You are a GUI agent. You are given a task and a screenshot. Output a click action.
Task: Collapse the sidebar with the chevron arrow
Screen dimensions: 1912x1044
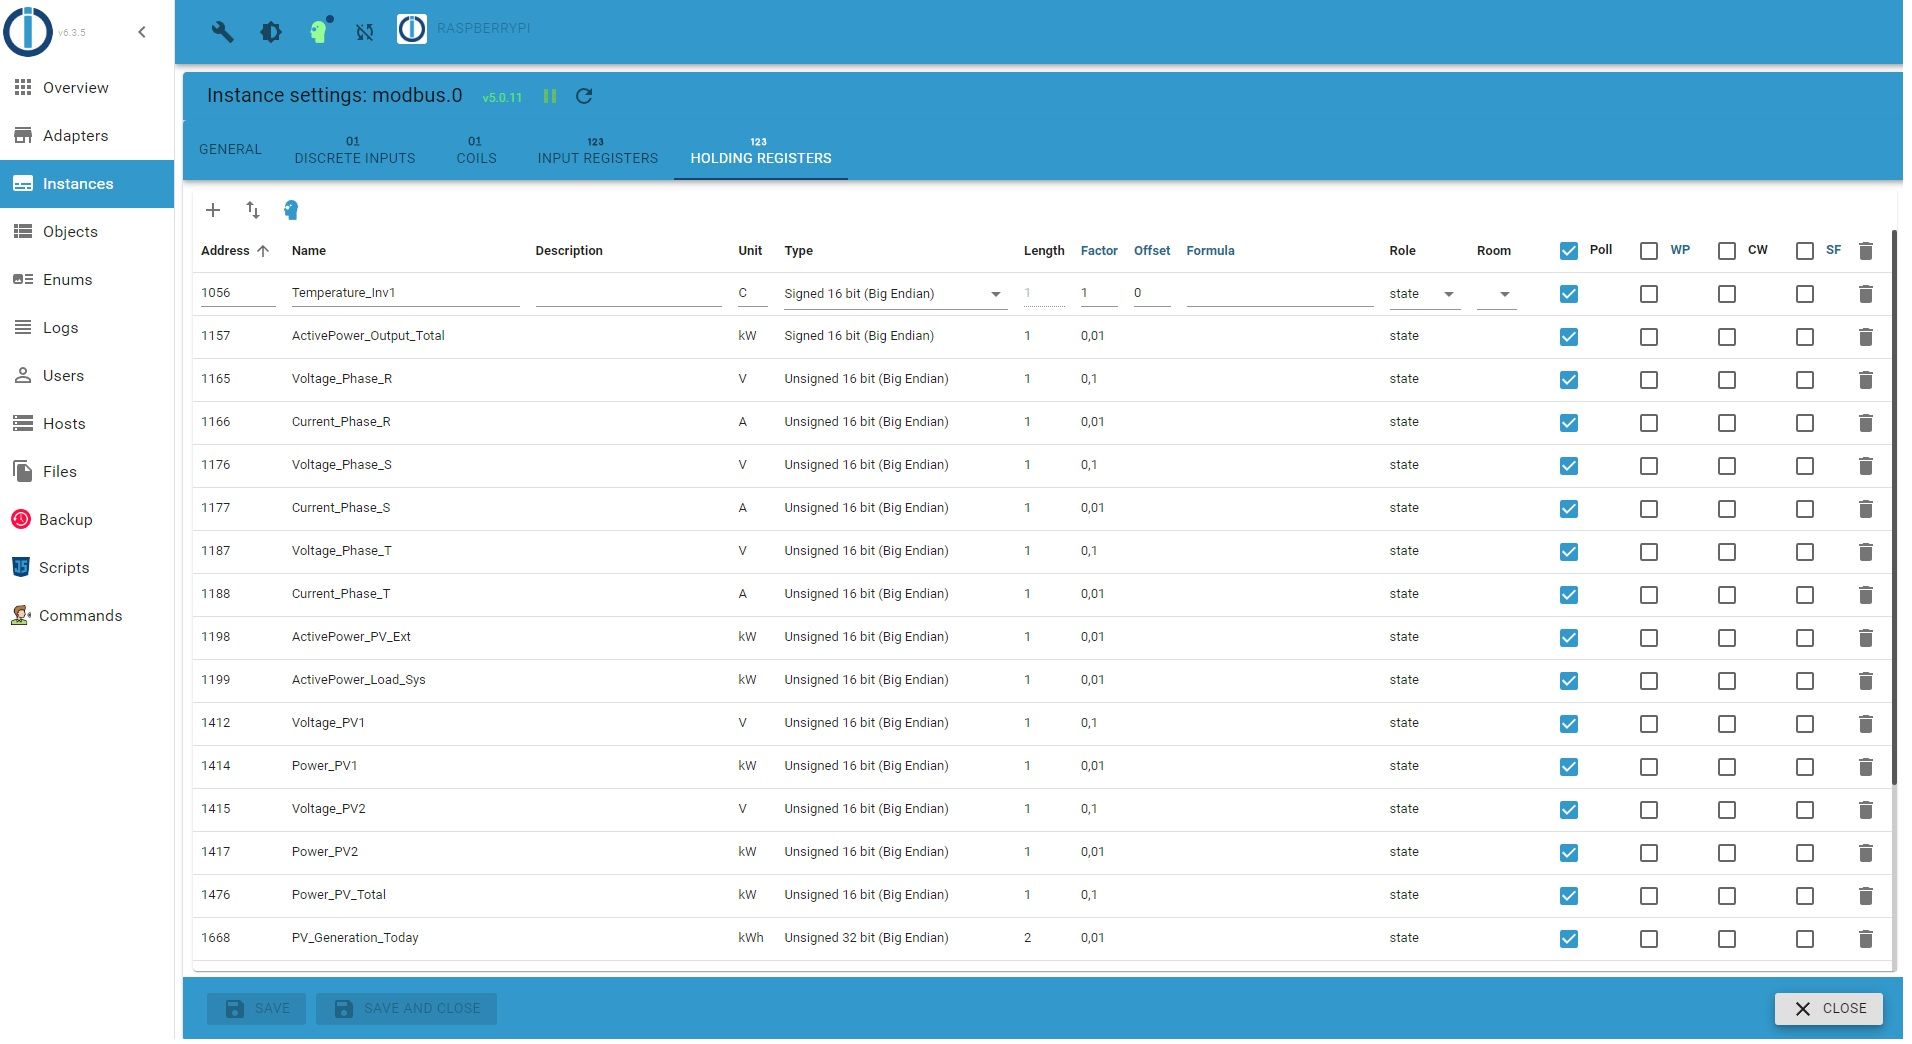[142, 32]
